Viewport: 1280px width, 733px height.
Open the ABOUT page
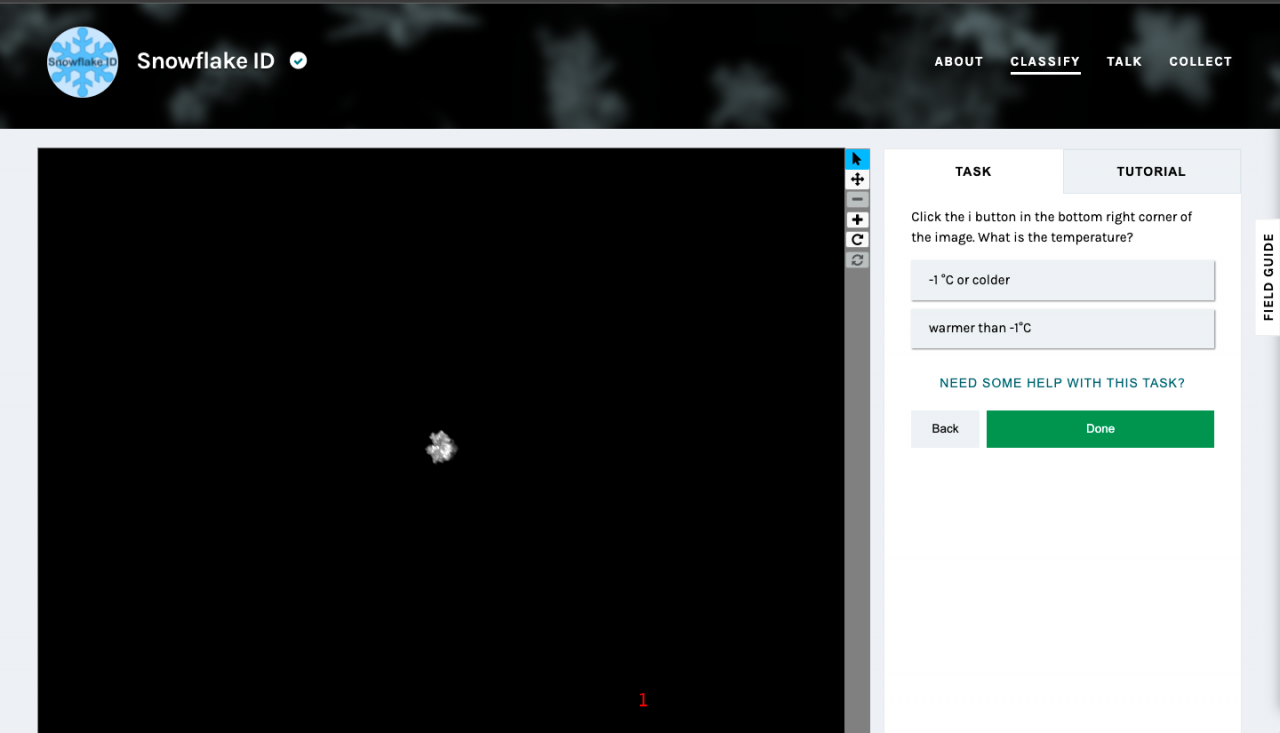point(959,61)
